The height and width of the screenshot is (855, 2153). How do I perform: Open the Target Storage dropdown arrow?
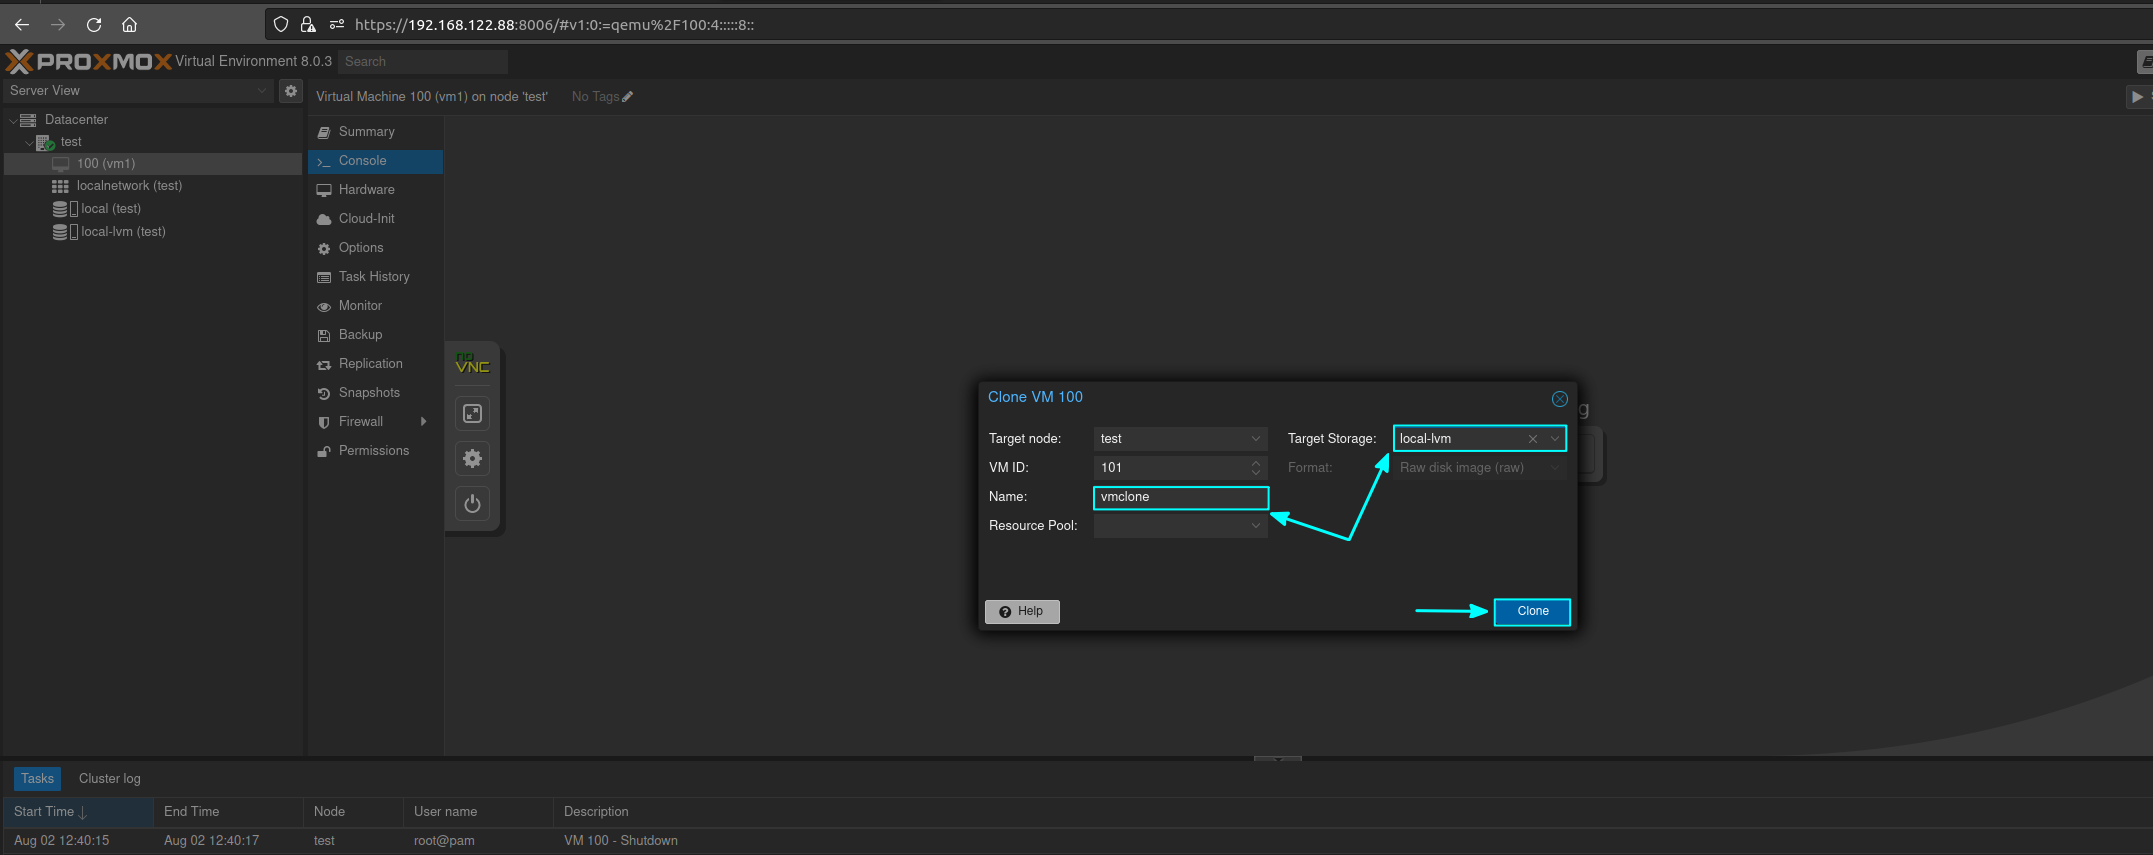1555,439
